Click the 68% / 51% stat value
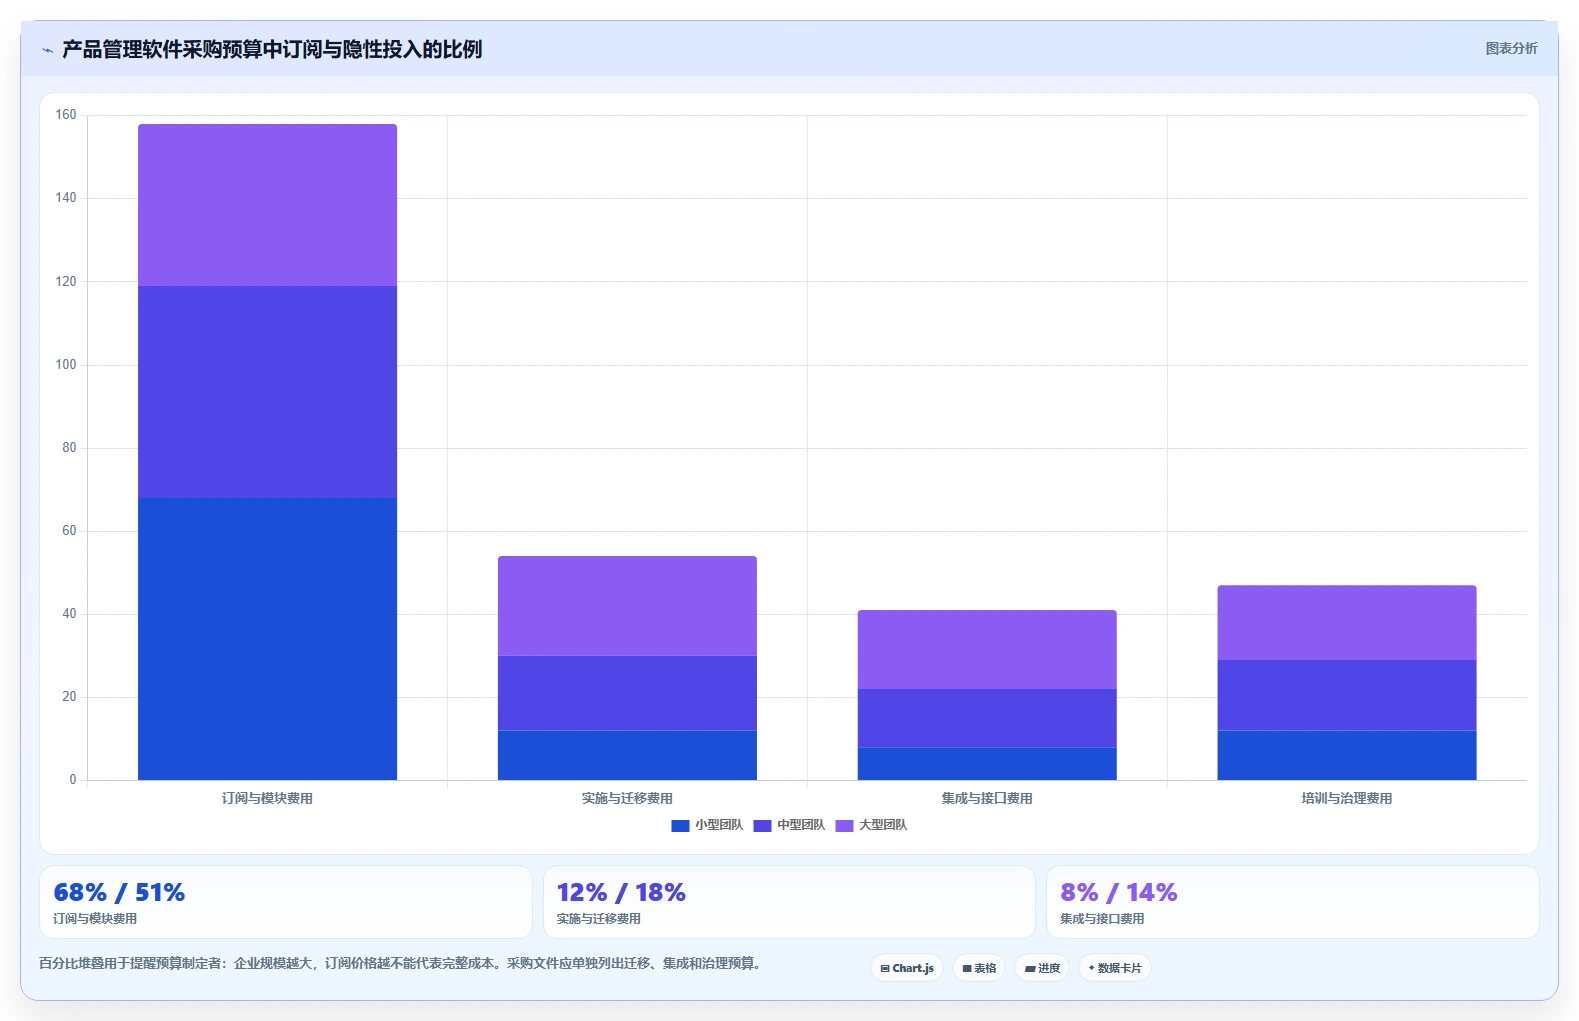This screenshot has height=1021, width=1579. tap(119, 892)
